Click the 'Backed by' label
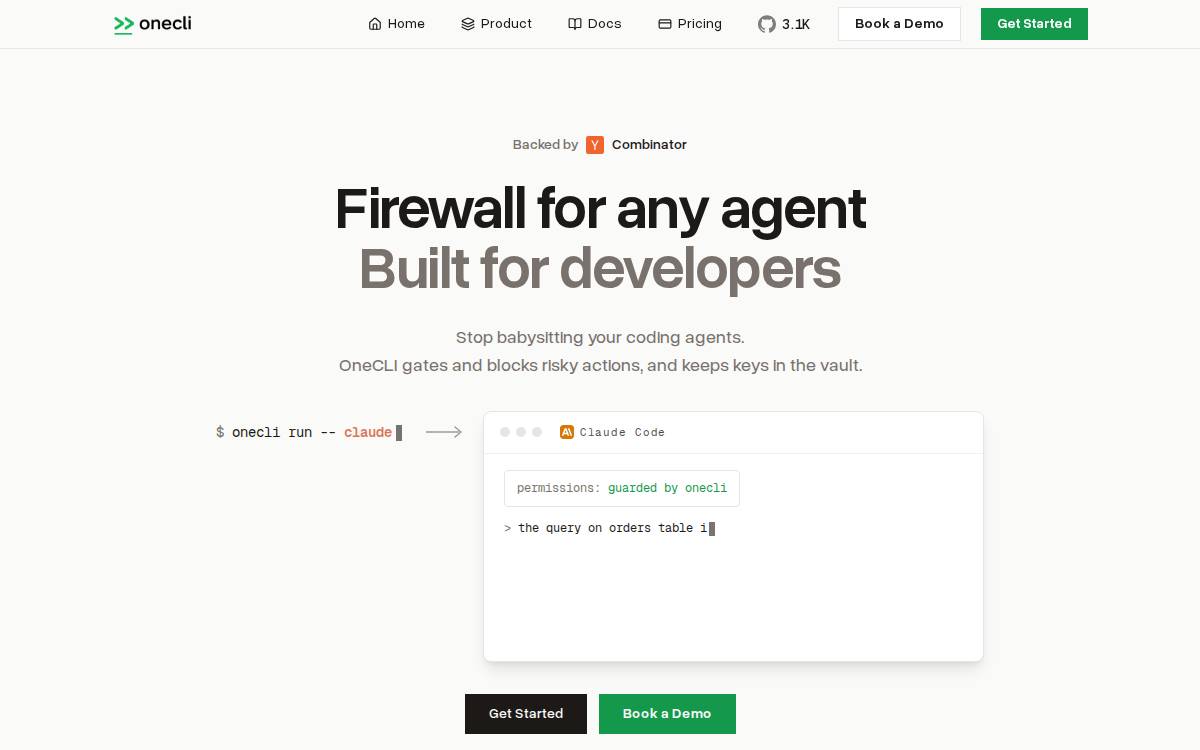 coord(545,145)
